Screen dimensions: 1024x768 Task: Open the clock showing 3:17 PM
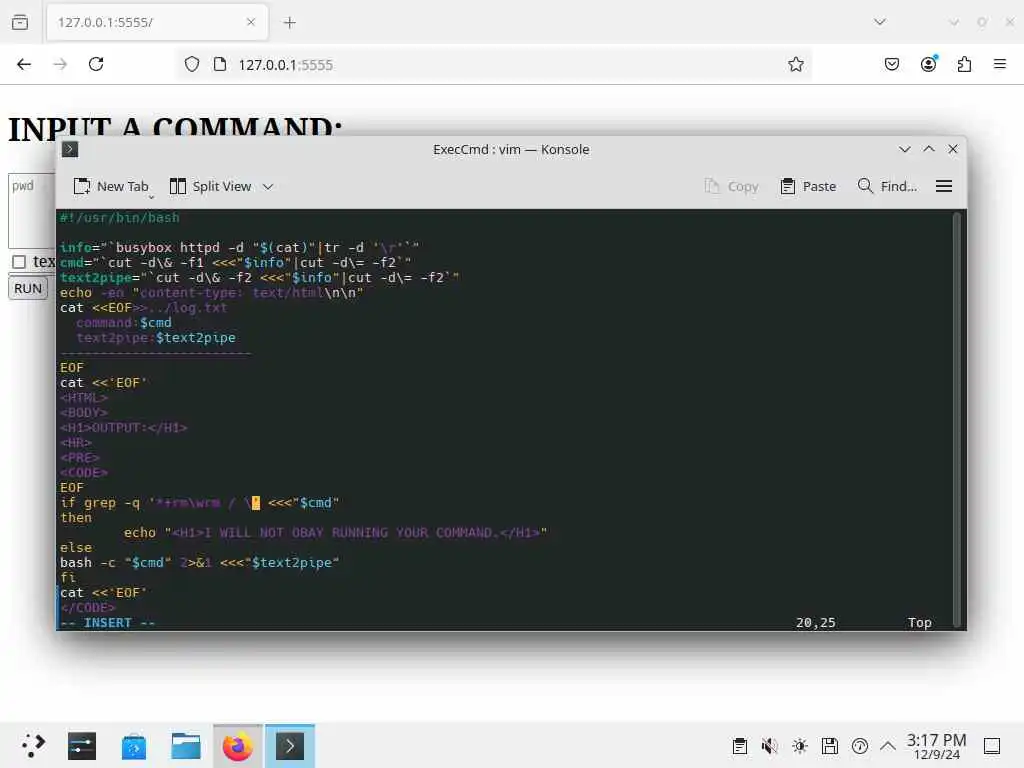(936, 746)
